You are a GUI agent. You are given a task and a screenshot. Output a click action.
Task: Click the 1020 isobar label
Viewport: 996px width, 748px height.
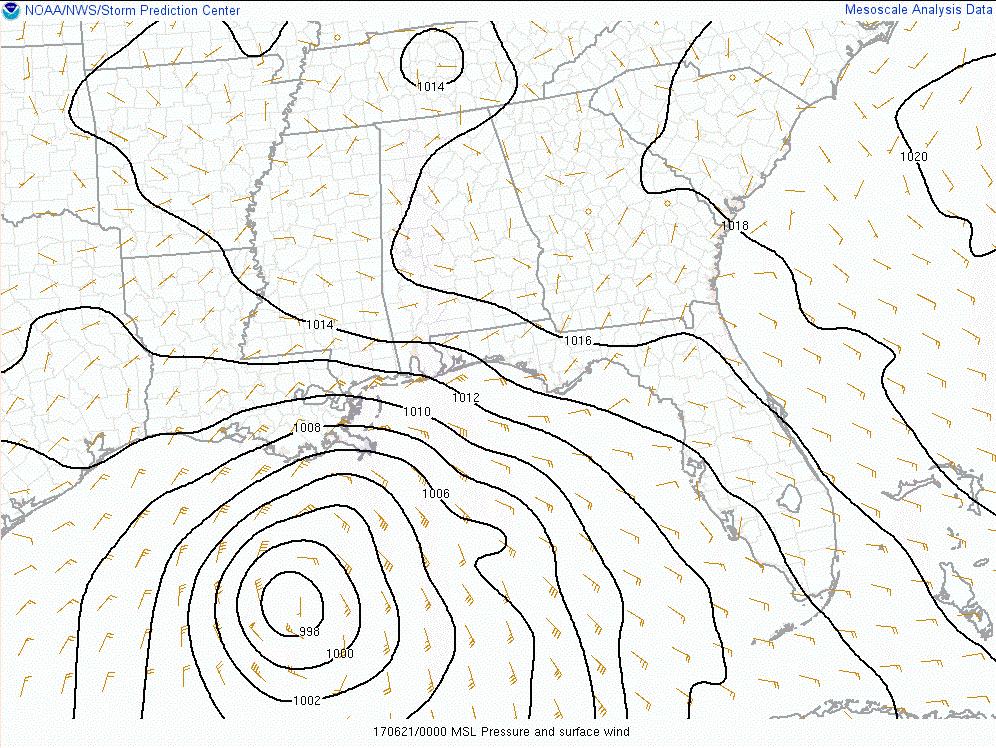(913, 156)
